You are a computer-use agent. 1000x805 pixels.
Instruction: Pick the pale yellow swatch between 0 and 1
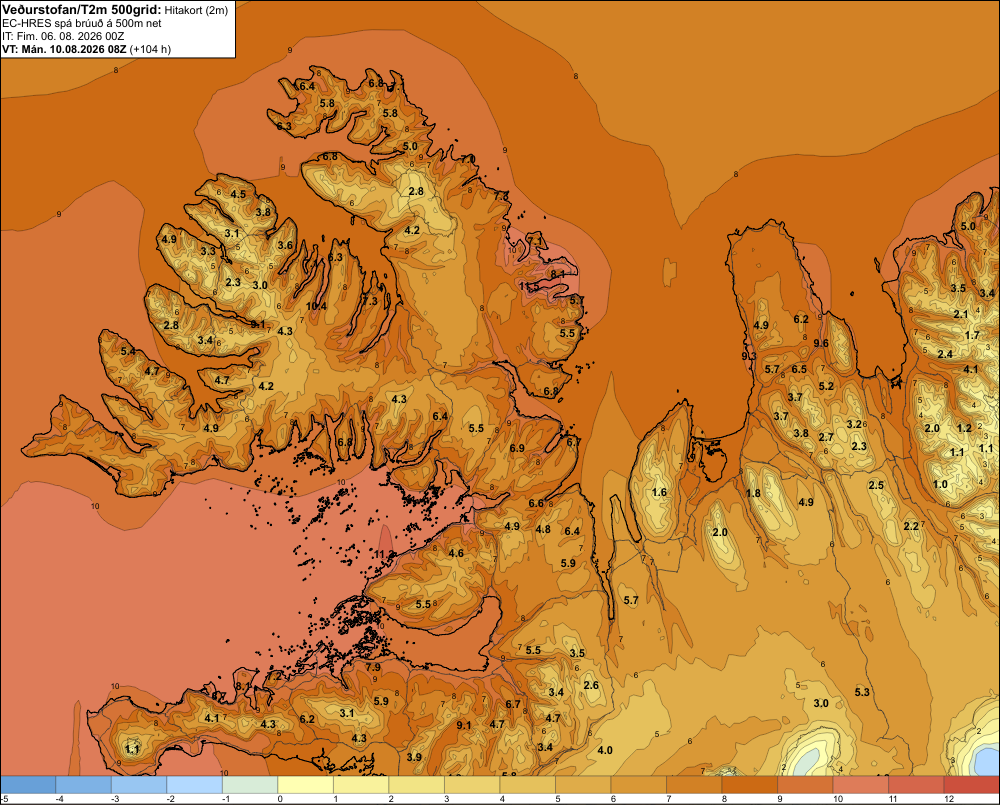click(x=305, y=785)
